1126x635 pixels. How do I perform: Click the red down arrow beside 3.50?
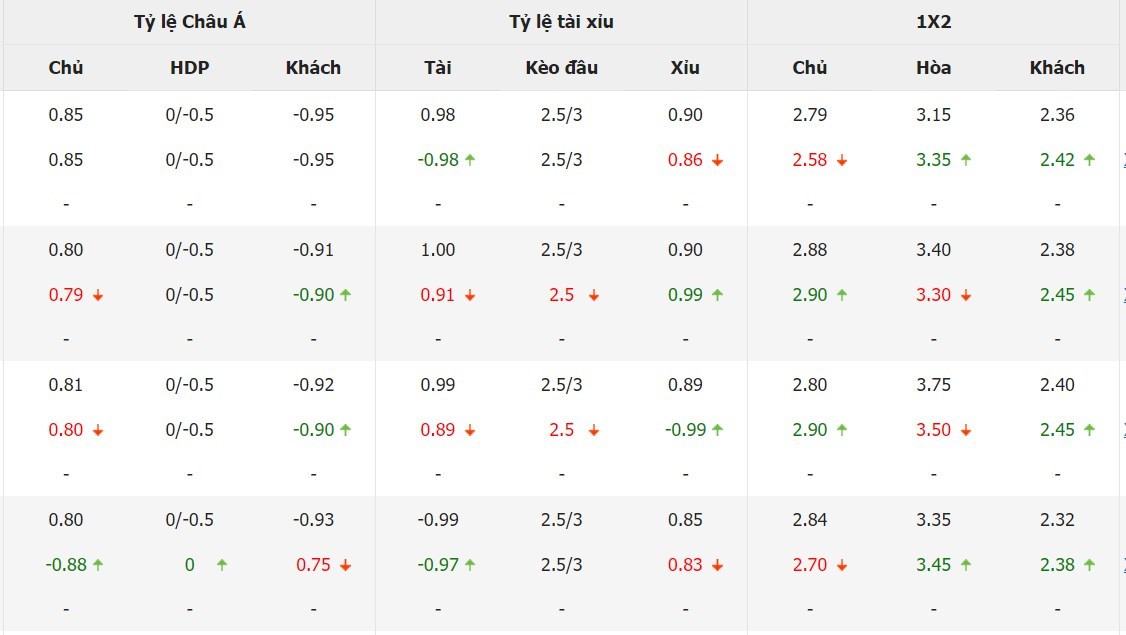pyautogui.click(x=965, y=430)
